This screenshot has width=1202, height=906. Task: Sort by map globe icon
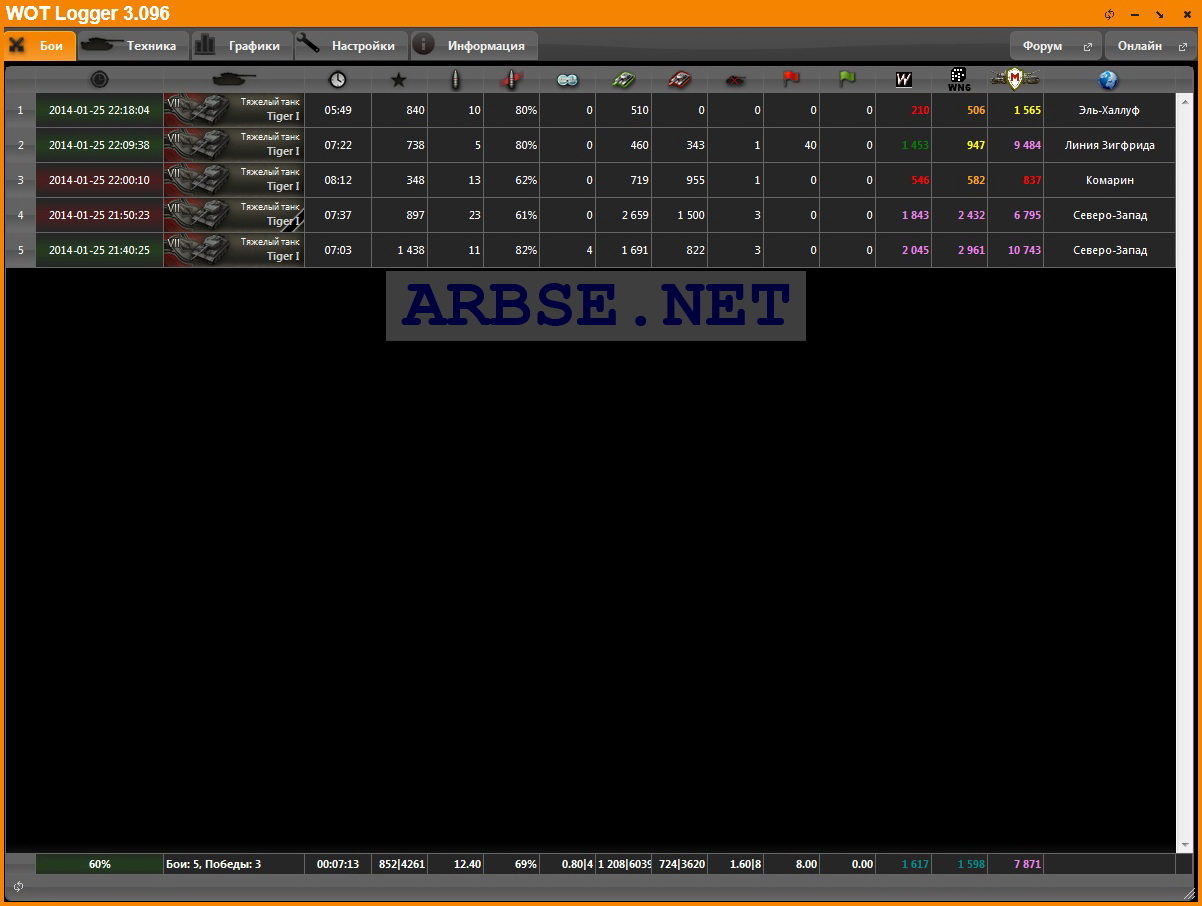(x=1107, y=79)
